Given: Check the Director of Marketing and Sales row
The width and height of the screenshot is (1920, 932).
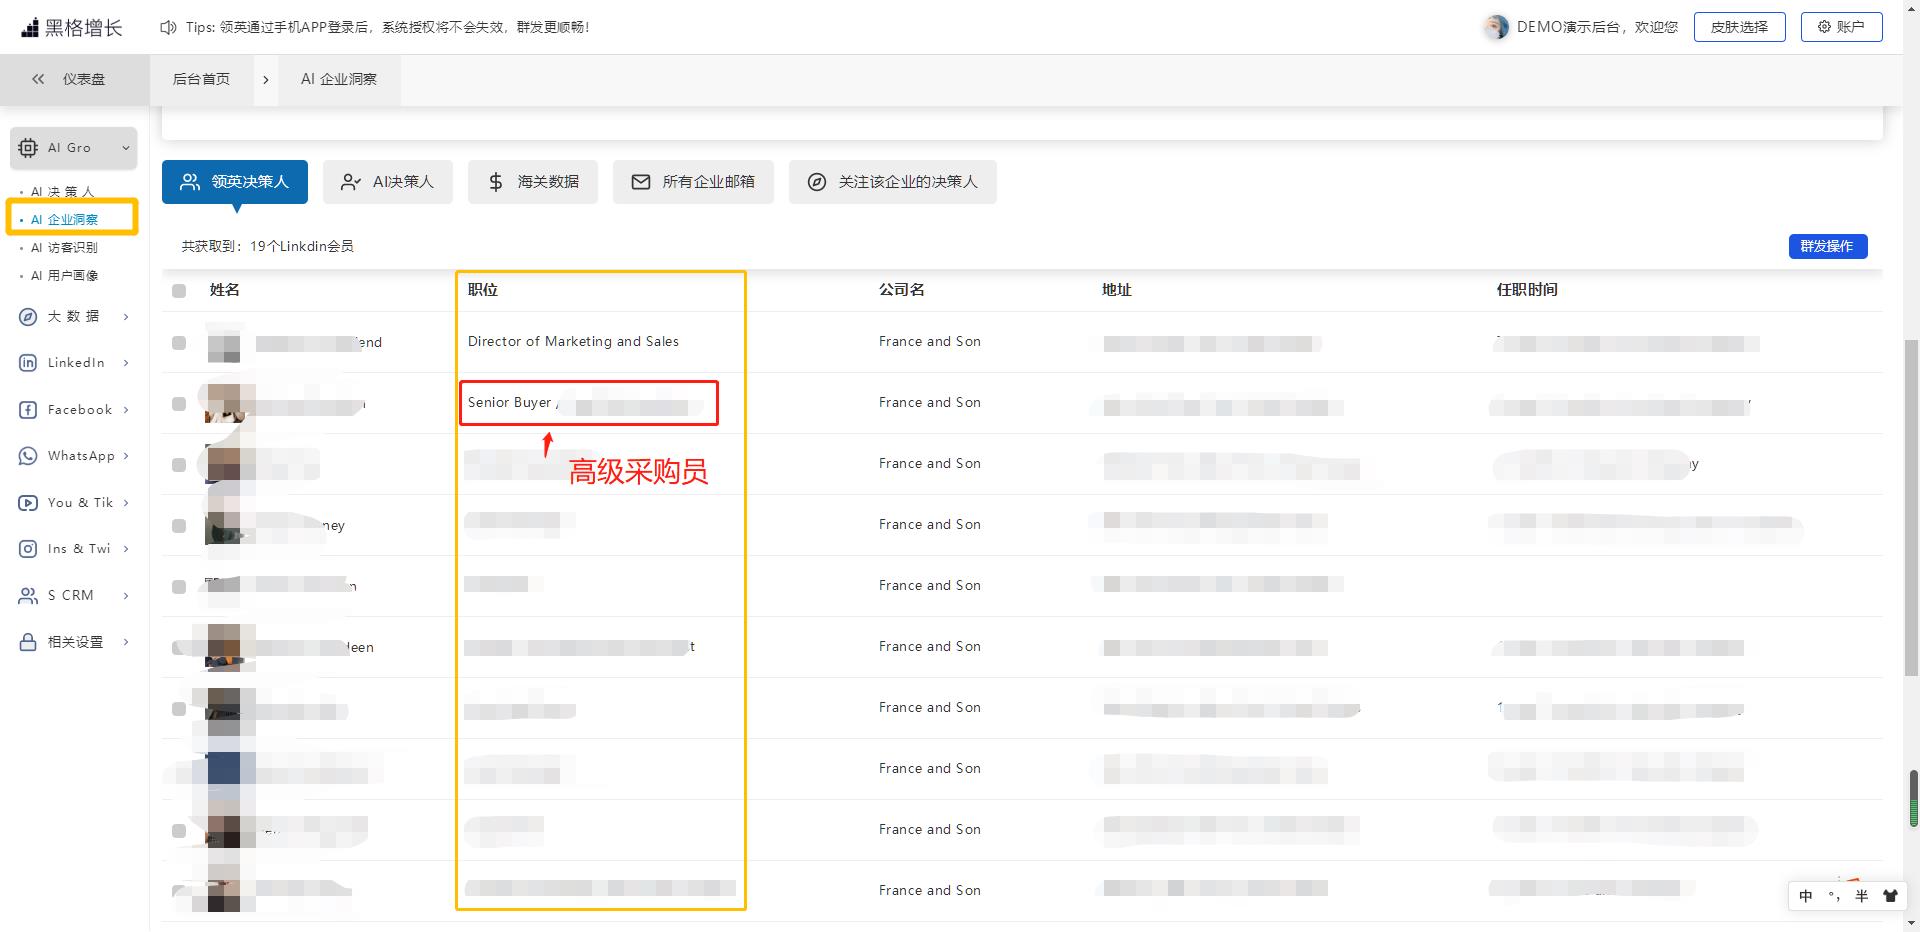Looking at the screenshot, I should tap(179, 343).
